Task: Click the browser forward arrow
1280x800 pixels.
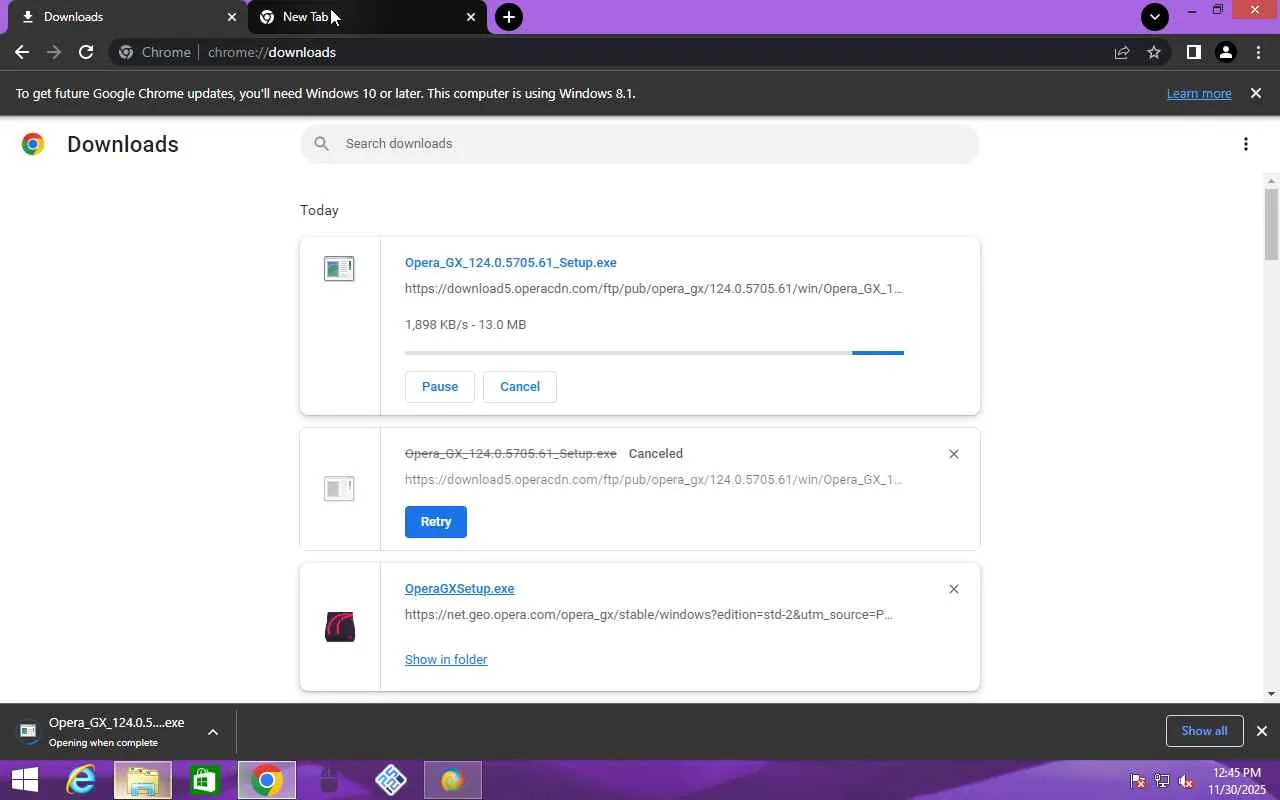Action: pyautogui.click(x=54, y=52)
